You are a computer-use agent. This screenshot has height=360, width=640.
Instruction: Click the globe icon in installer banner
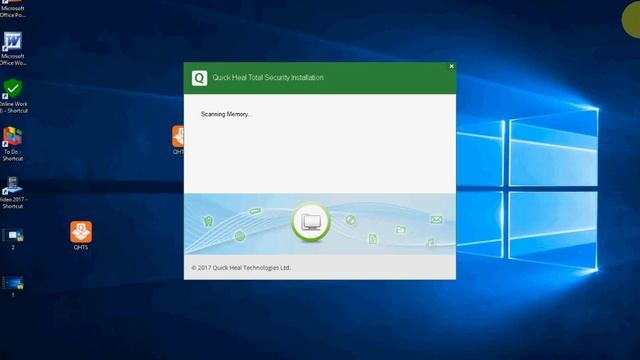click(240, 236)
